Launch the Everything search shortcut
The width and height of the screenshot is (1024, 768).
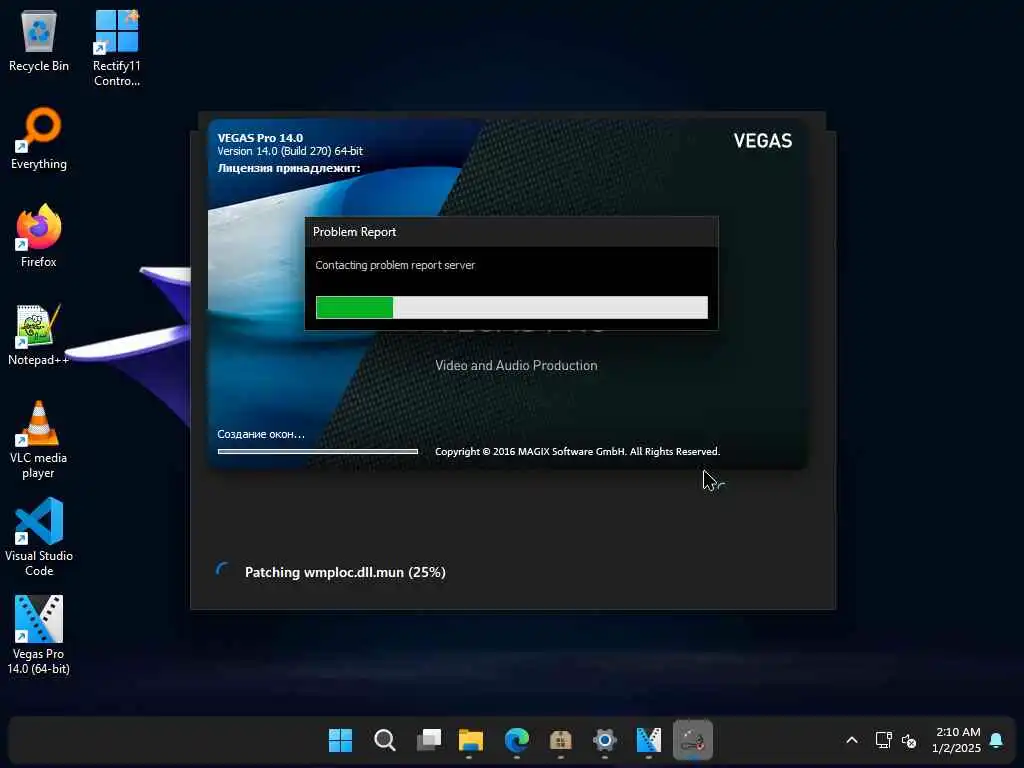coord(39,138)
